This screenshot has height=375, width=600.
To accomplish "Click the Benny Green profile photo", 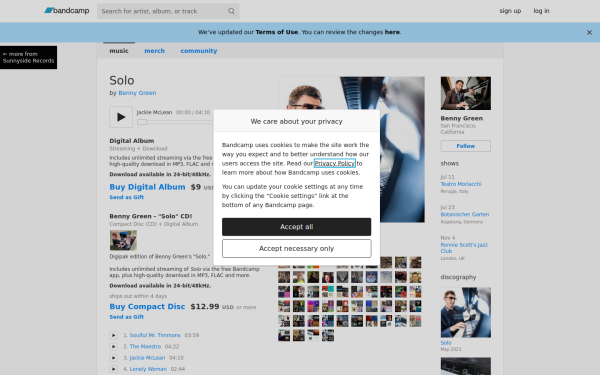I will (466, 93).
